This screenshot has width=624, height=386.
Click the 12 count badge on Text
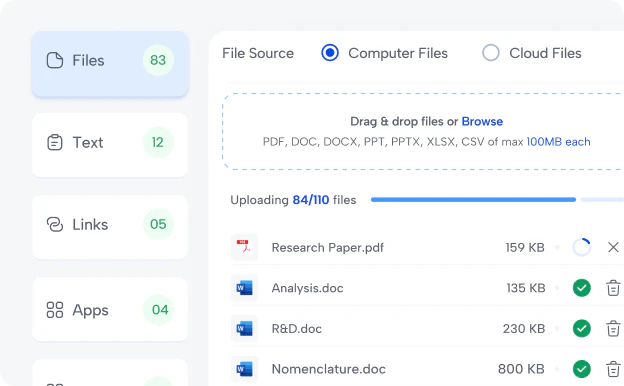[158, 142]
